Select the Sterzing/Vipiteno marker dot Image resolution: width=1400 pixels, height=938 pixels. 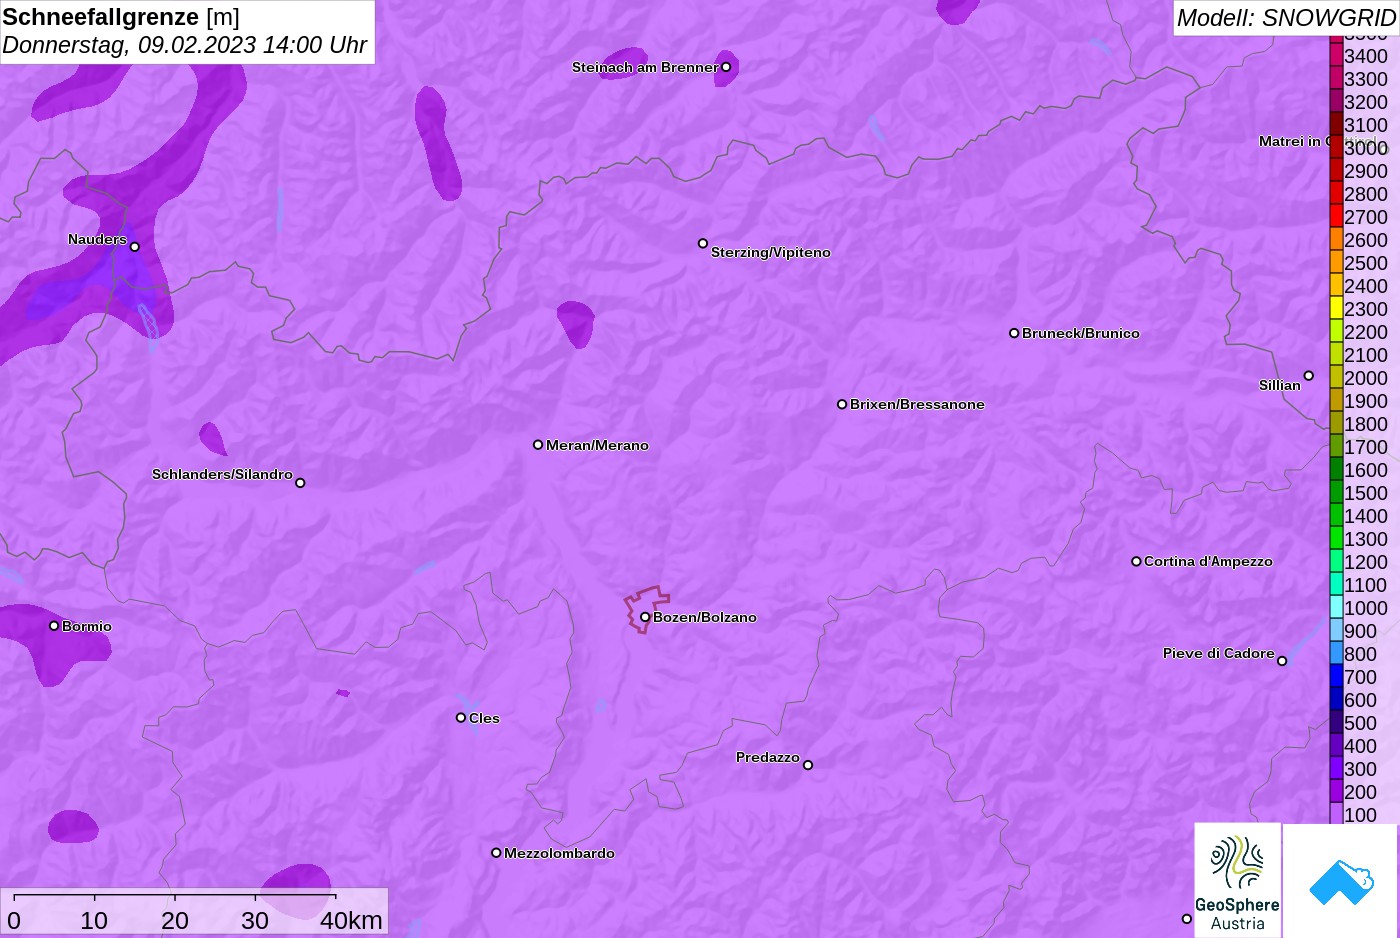click(703, 243)
